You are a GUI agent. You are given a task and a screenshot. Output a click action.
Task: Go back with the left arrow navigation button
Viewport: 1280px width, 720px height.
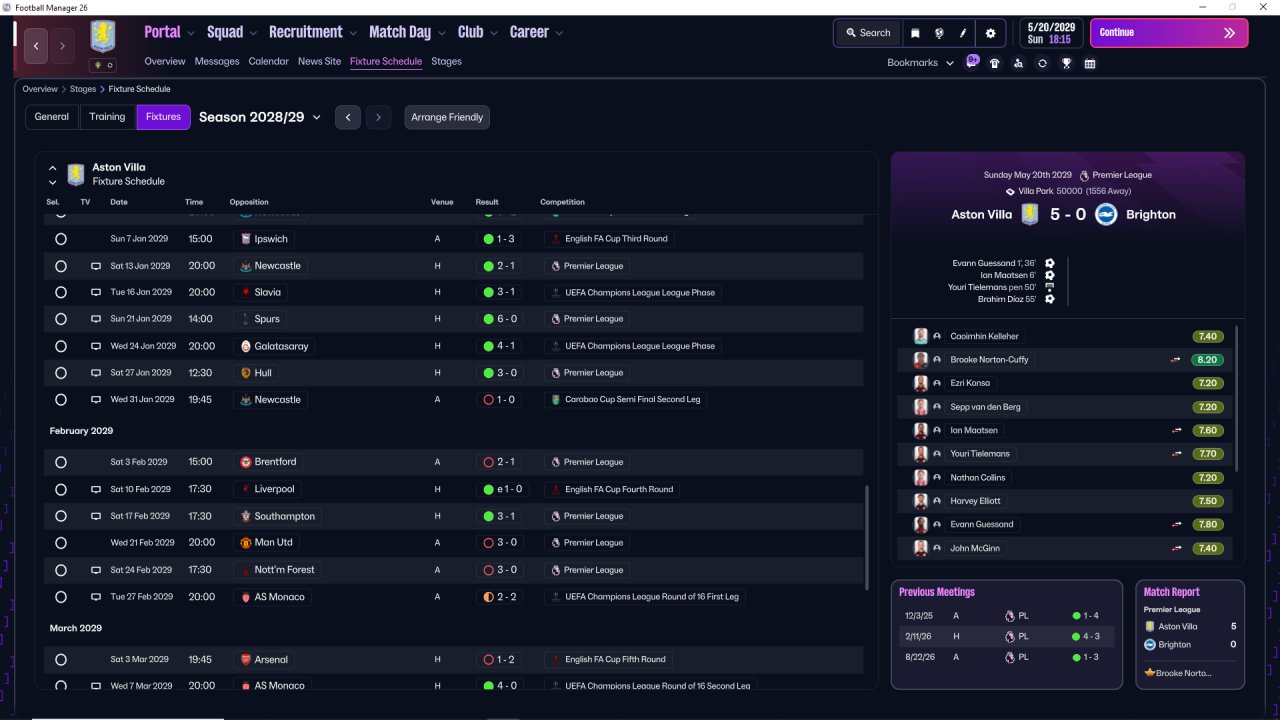point(36,46)
